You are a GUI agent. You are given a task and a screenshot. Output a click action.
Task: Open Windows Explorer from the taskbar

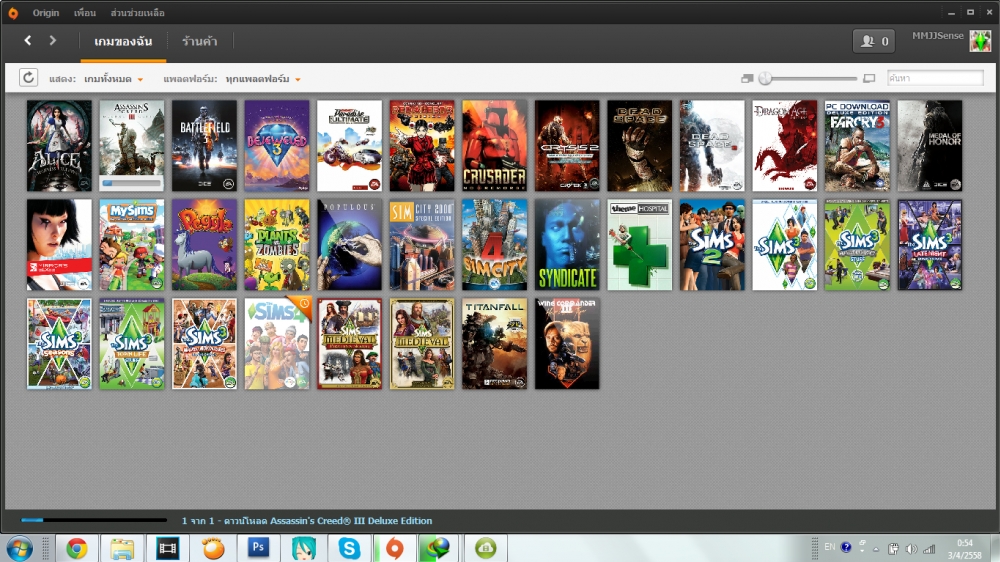[122, 549]
